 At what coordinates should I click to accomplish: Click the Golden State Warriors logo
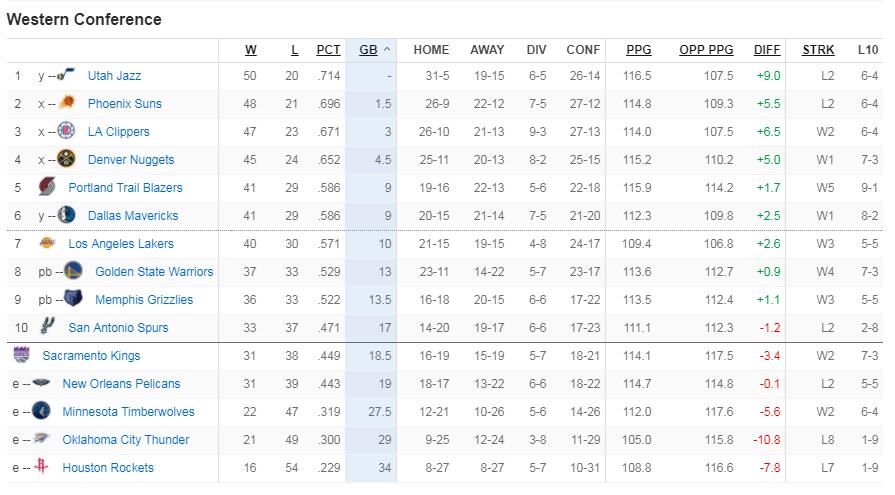73,271
